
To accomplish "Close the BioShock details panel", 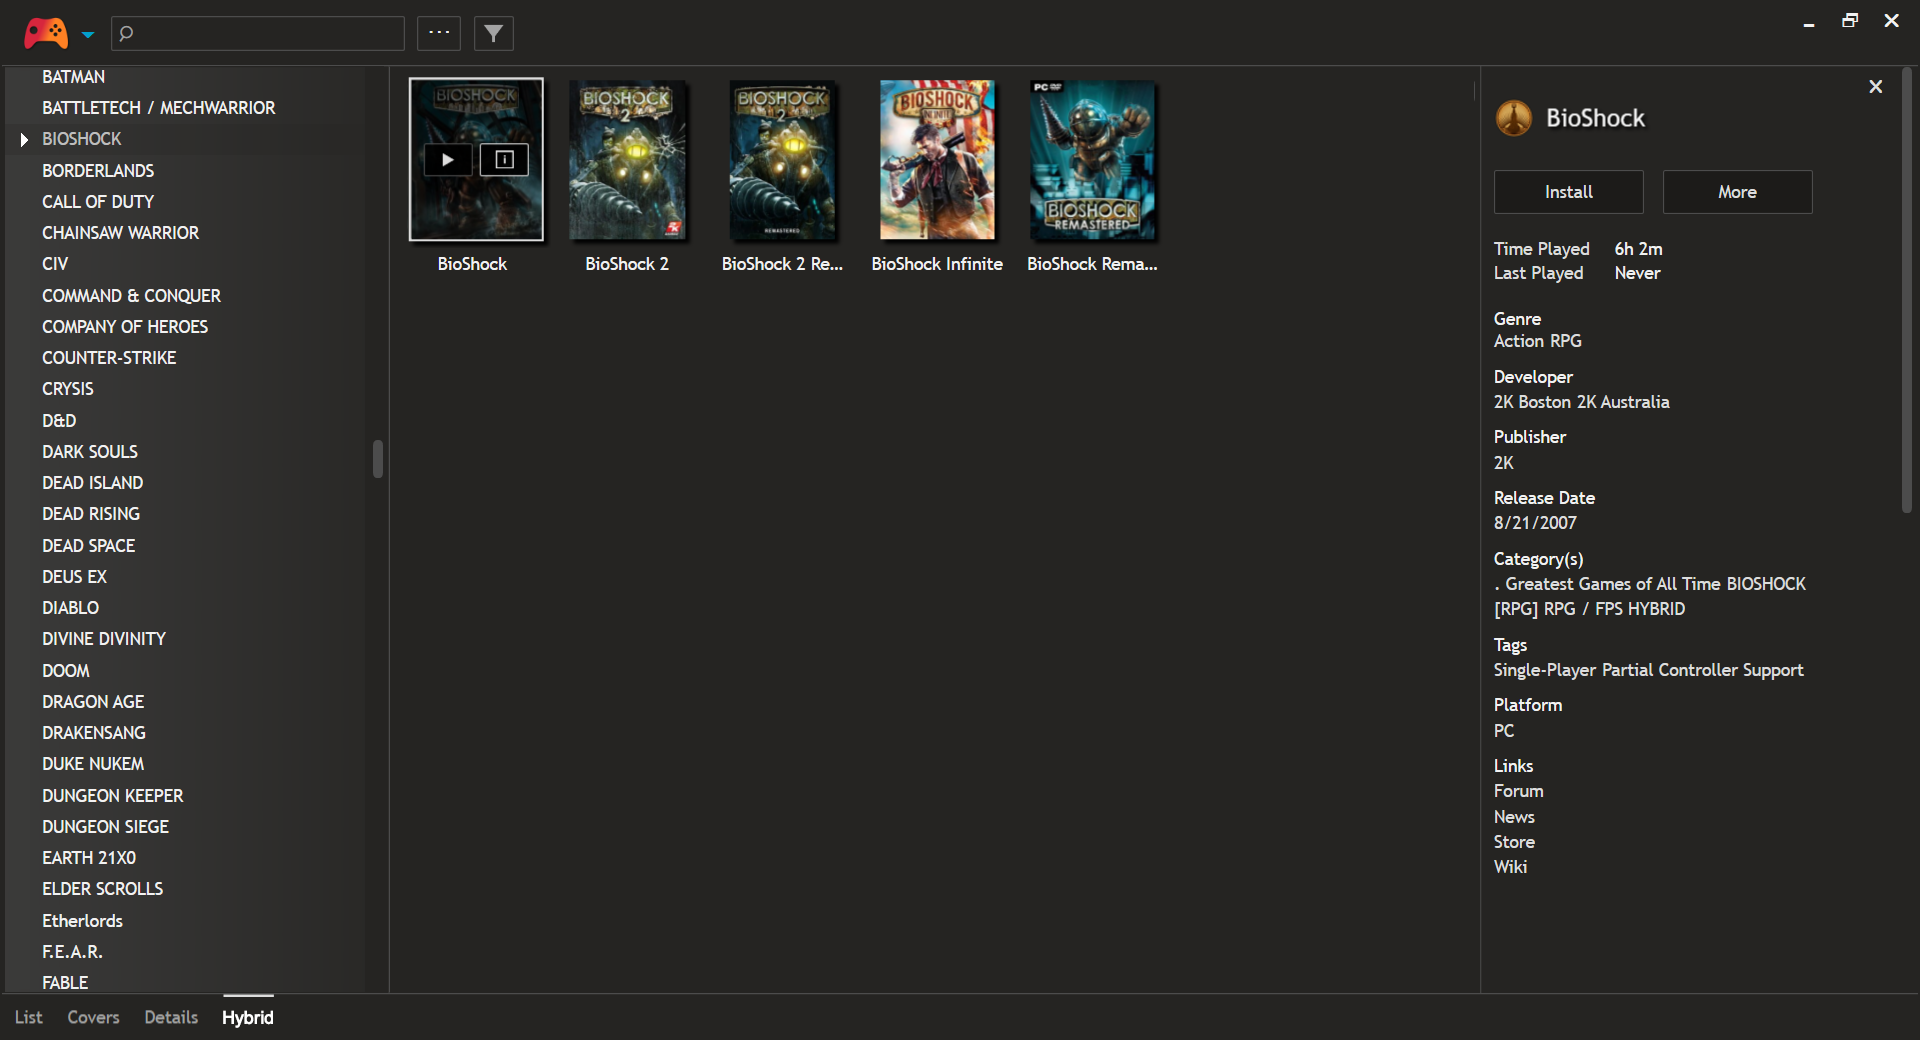I will click(x=1876, y=87).
